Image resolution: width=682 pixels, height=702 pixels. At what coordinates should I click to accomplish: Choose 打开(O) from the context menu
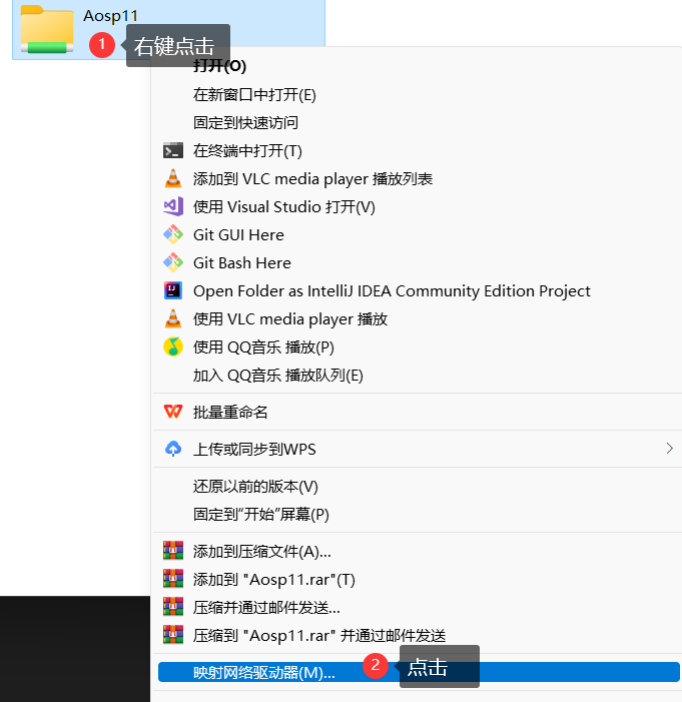[219, 66]
